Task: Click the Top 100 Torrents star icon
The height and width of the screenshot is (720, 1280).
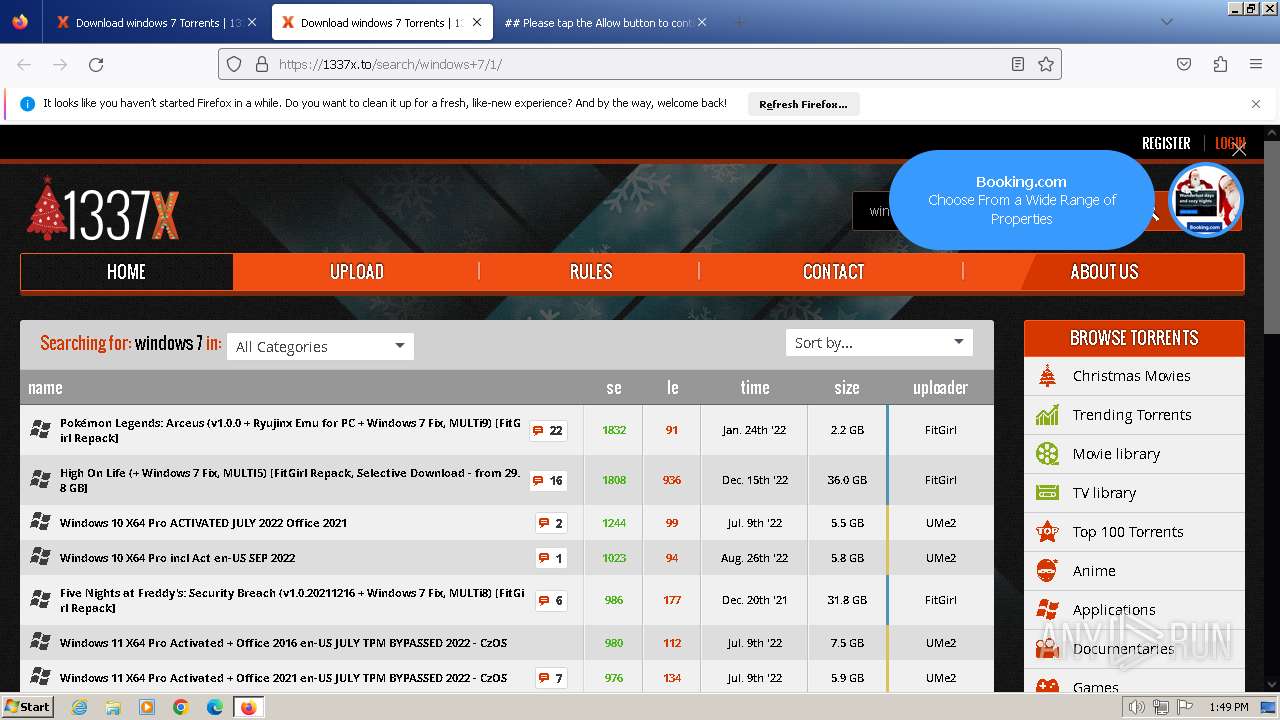Action: pyautogui.click(x=1047, y=532)
